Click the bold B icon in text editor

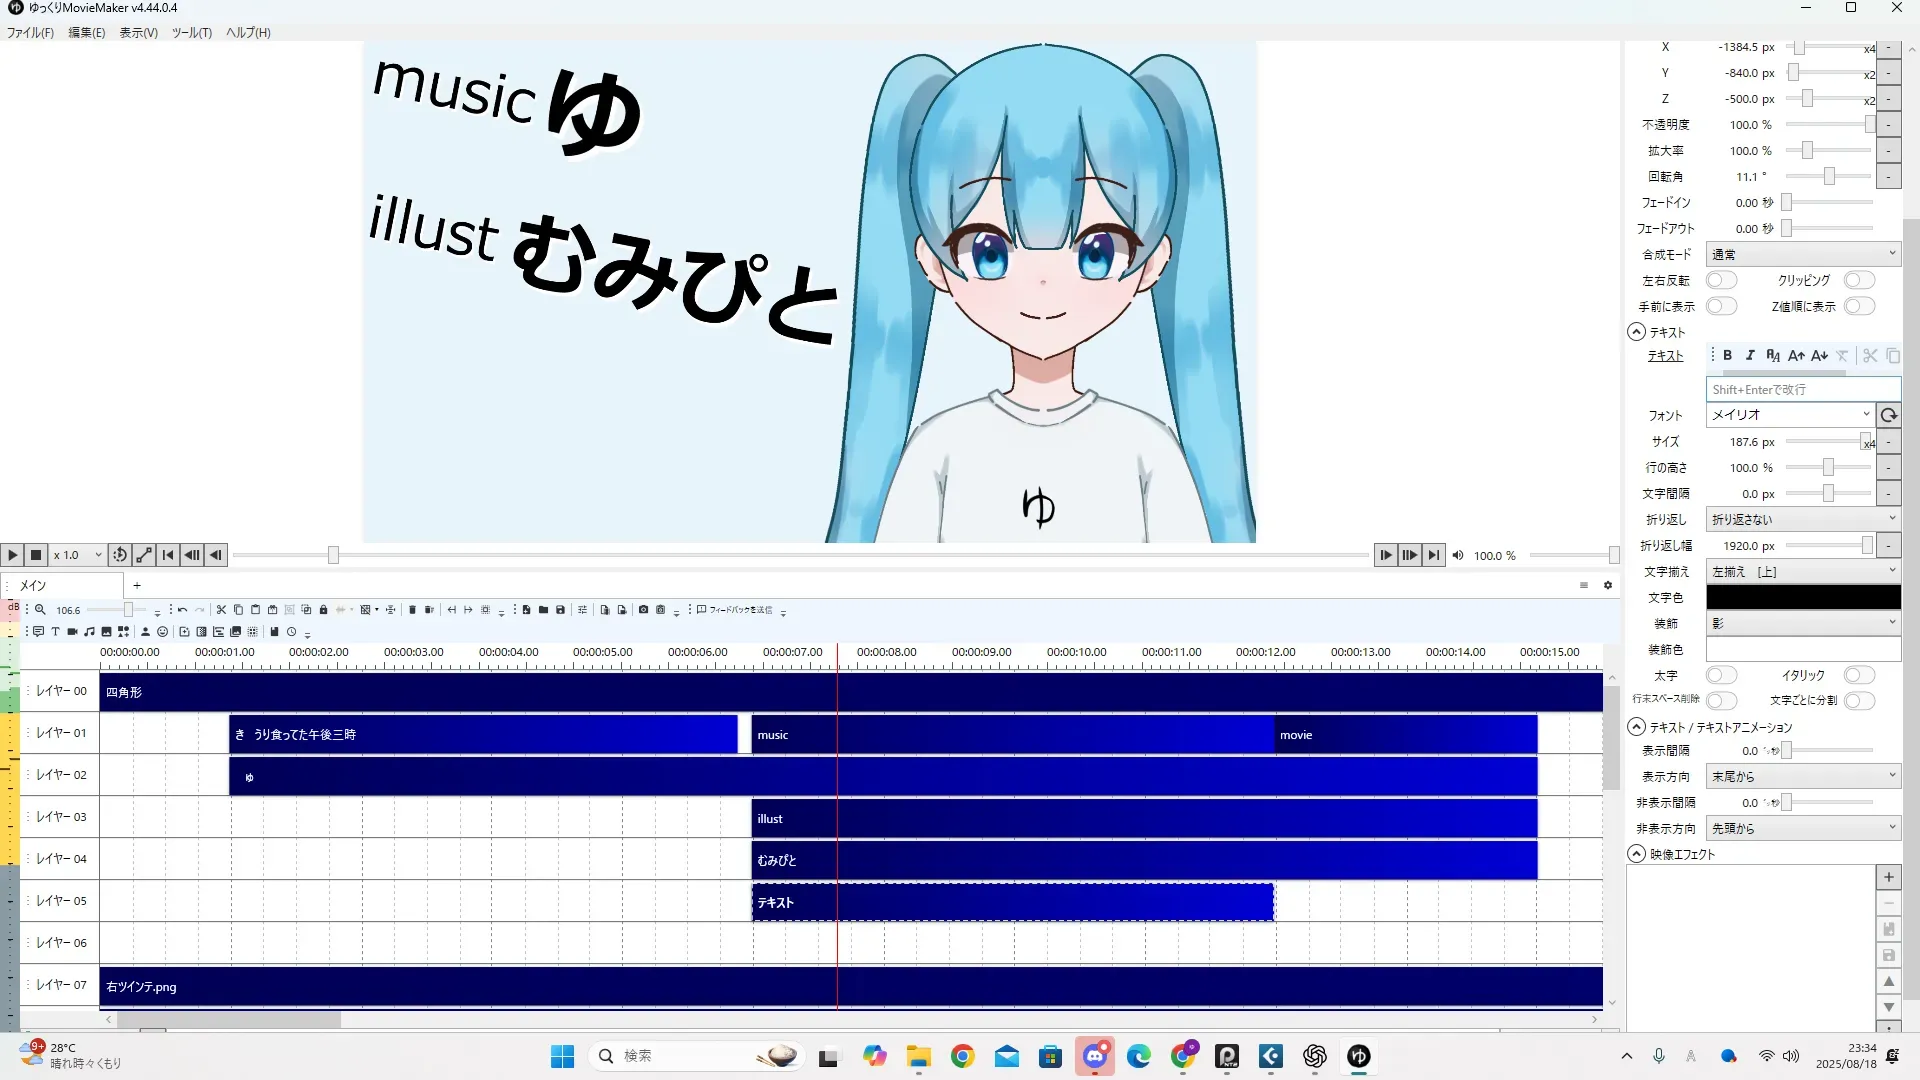[1727, 356]
